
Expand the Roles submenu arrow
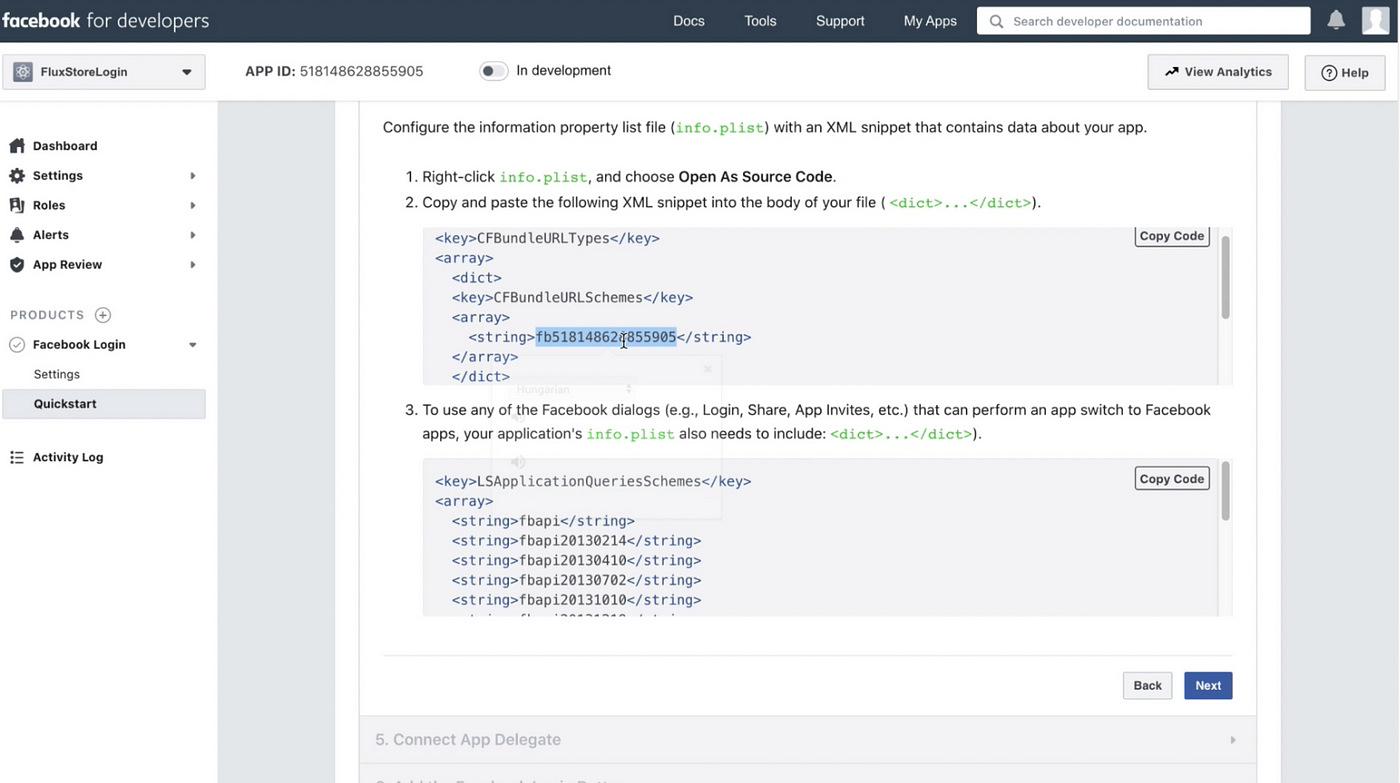193,205
